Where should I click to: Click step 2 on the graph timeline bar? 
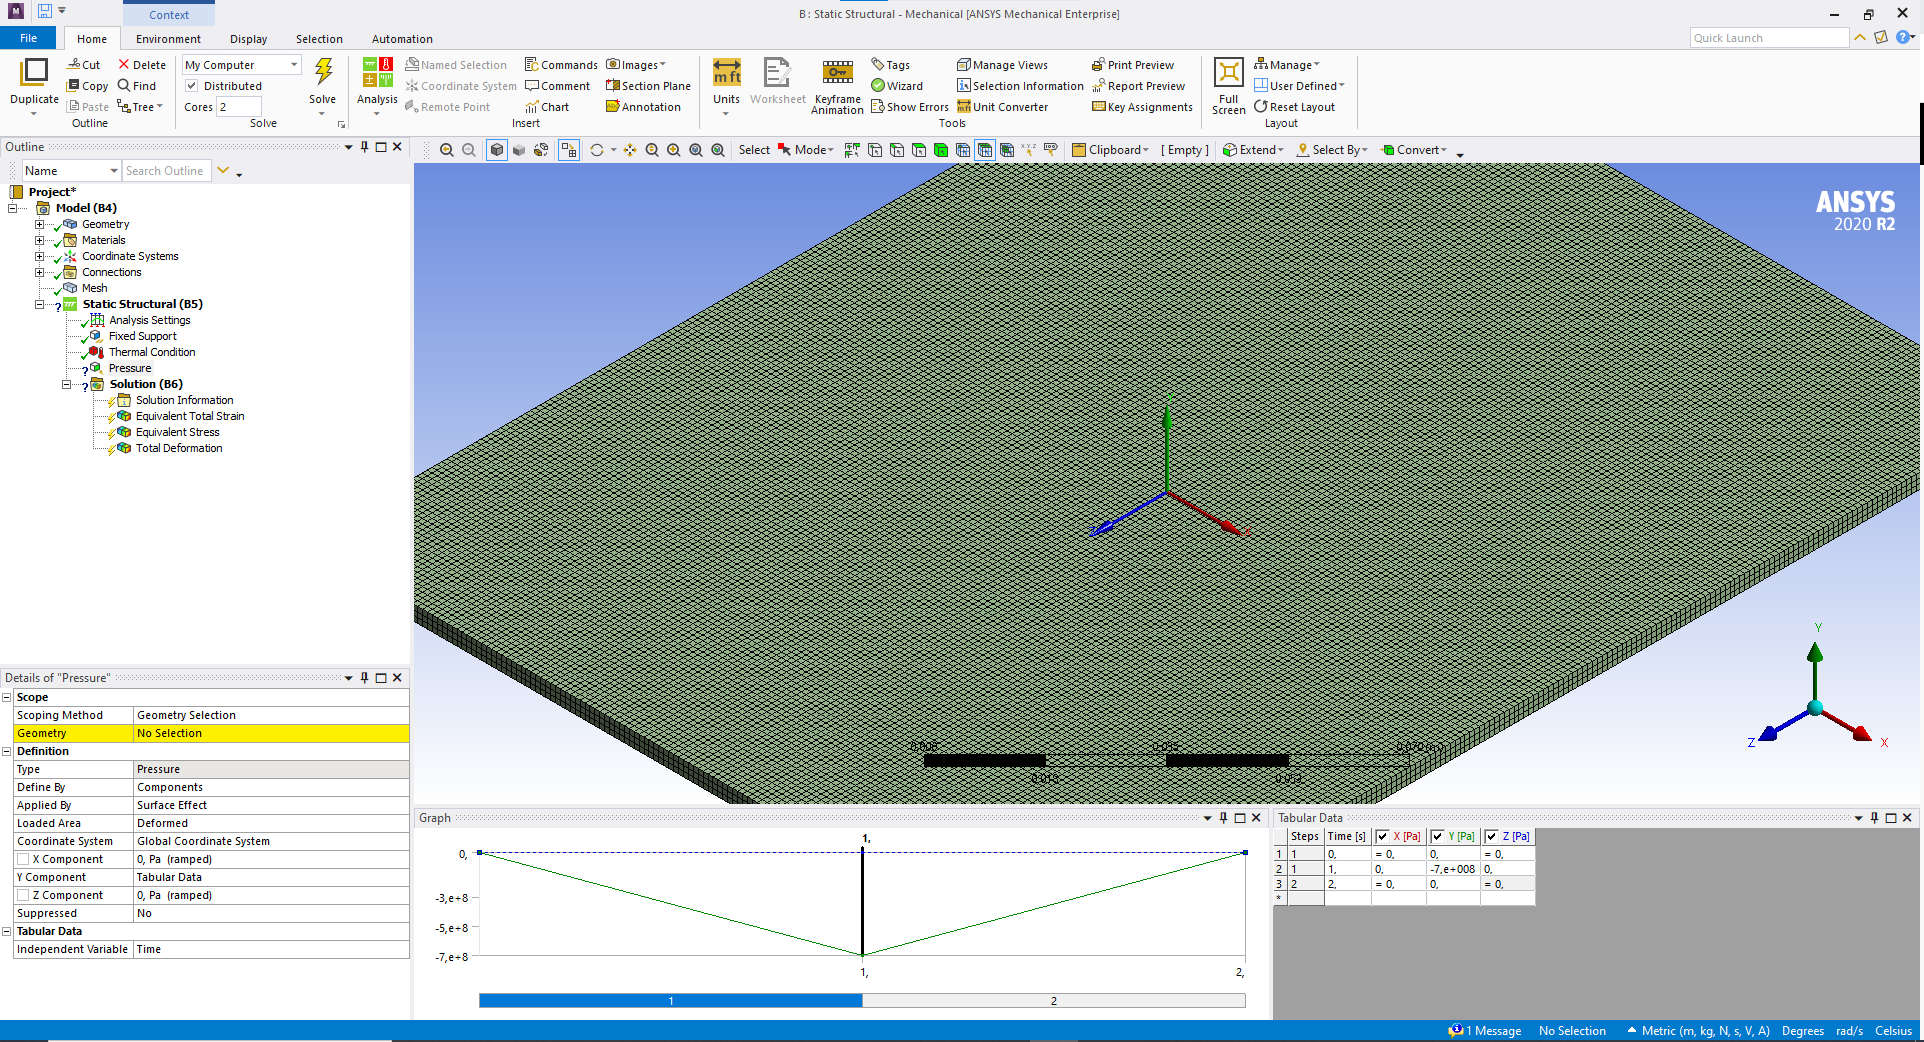coord(1053,1000)
